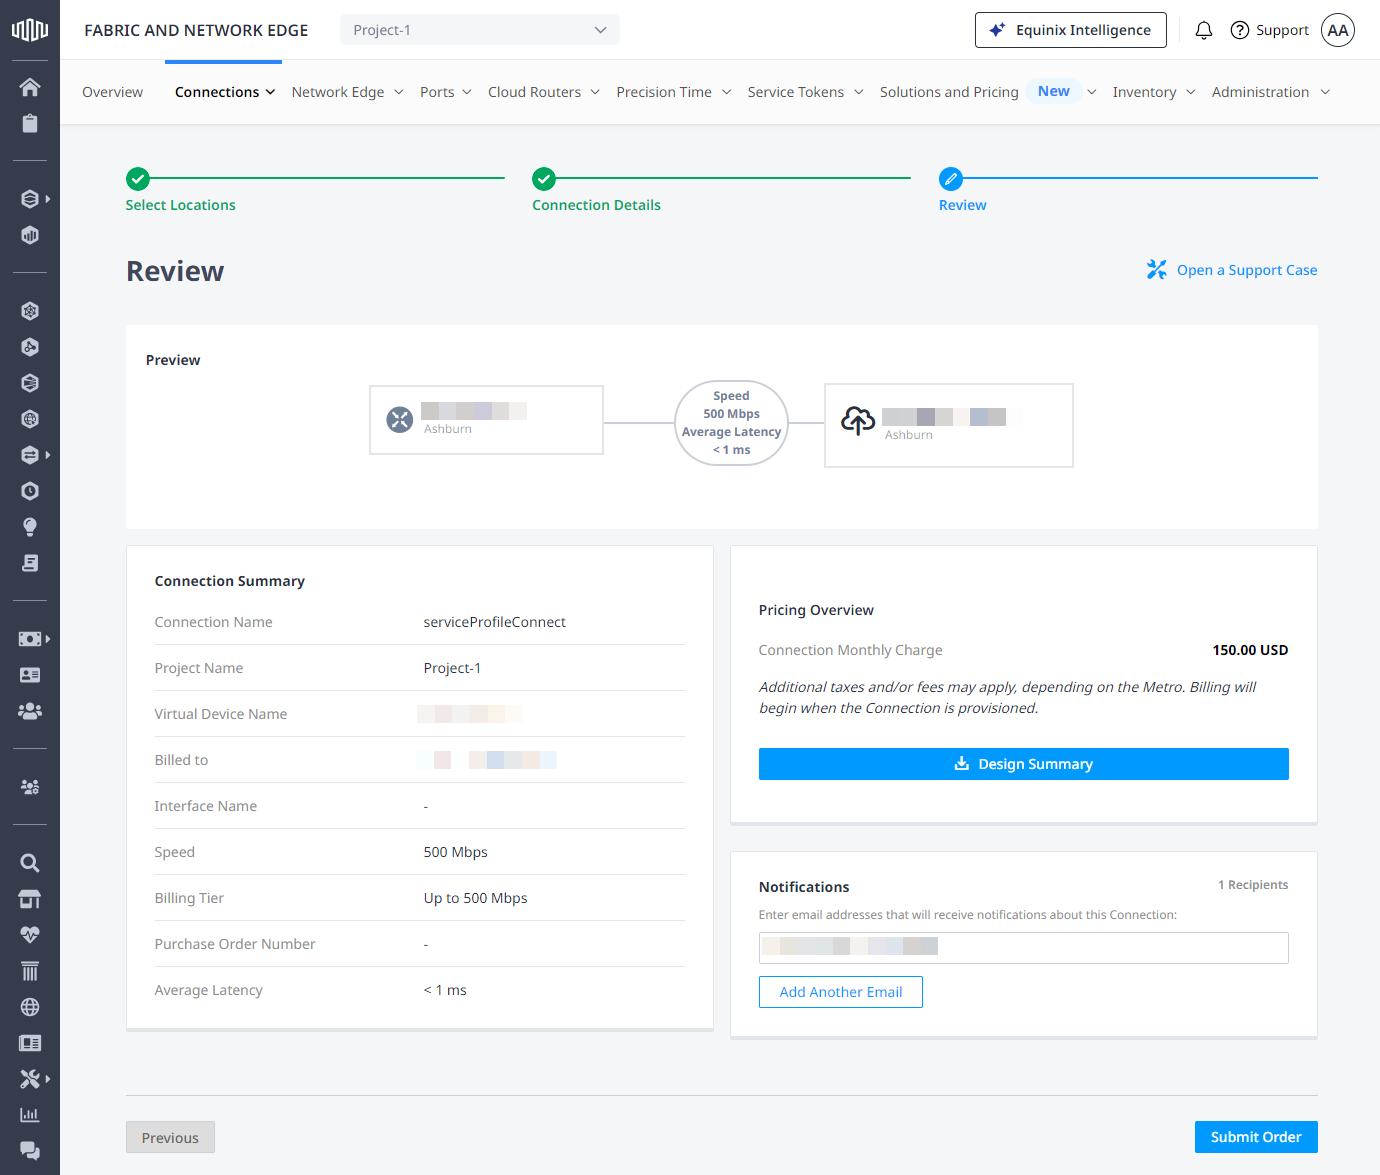This screenshot has height=1175, width=1380.
Task: Click the serviceProfileConnect connection name value
Action: [495, 622]
